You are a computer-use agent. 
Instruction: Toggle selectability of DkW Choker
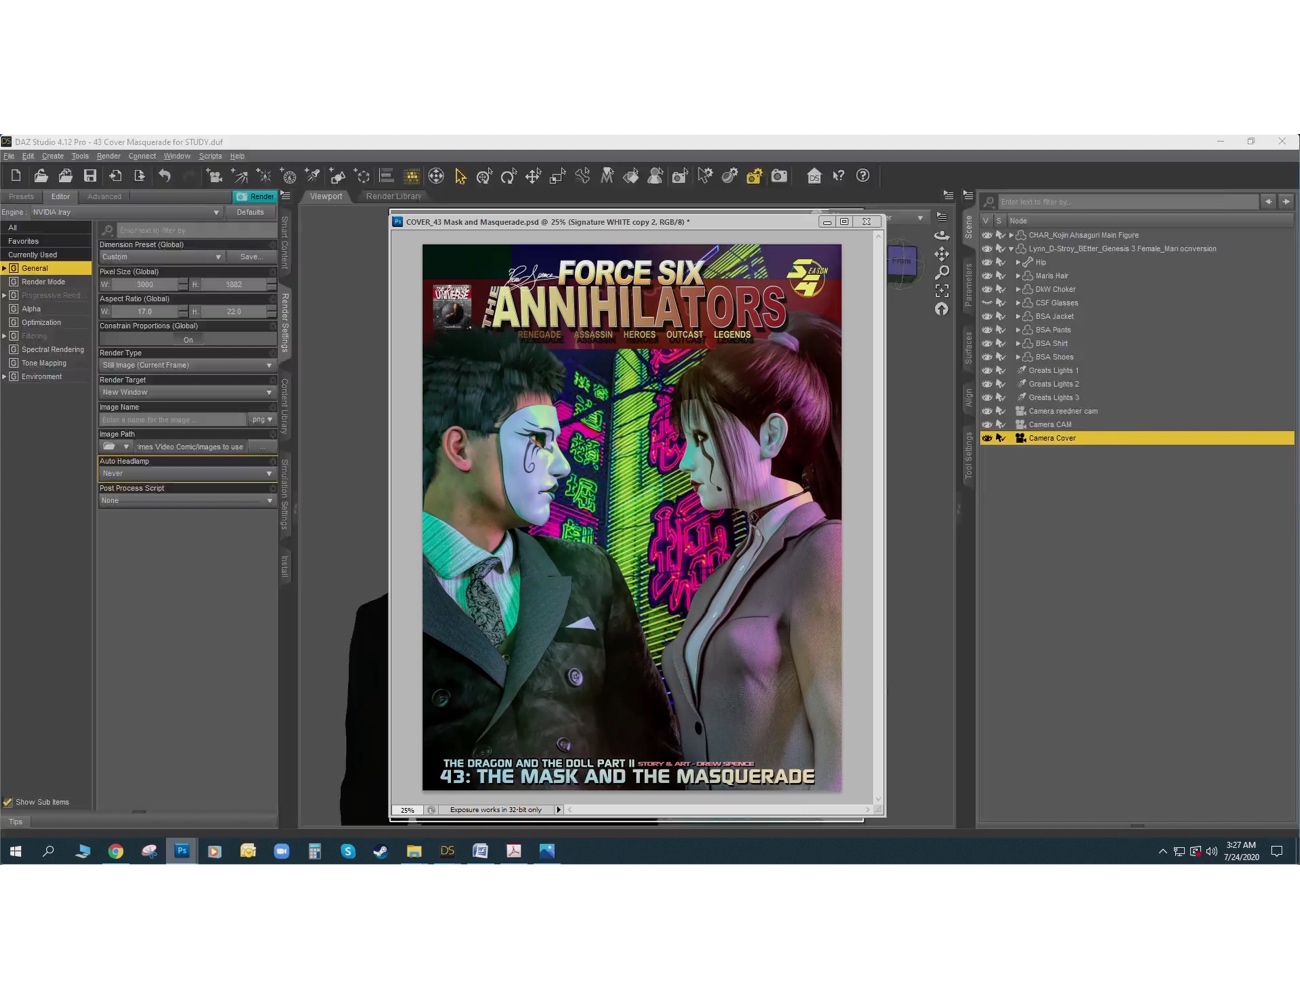pyautogui.click(x=1000, y=289)
